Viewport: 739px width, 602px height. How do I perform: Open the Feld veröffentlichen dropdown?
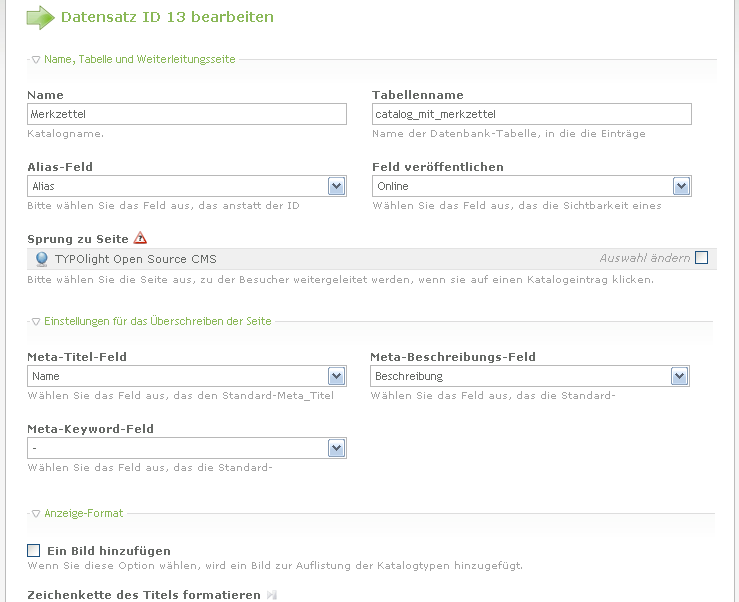point(682,186)
